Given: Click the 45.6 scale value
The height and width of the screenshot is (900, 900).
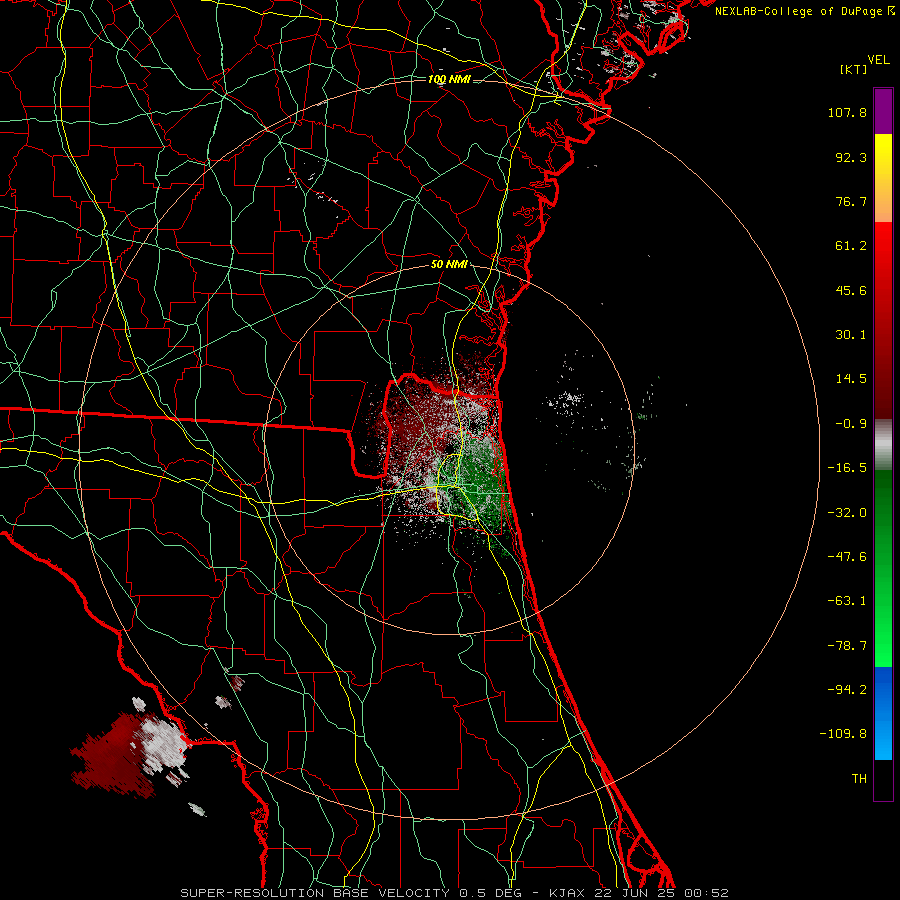Looking at the screenshot, I should coord(851,290).
